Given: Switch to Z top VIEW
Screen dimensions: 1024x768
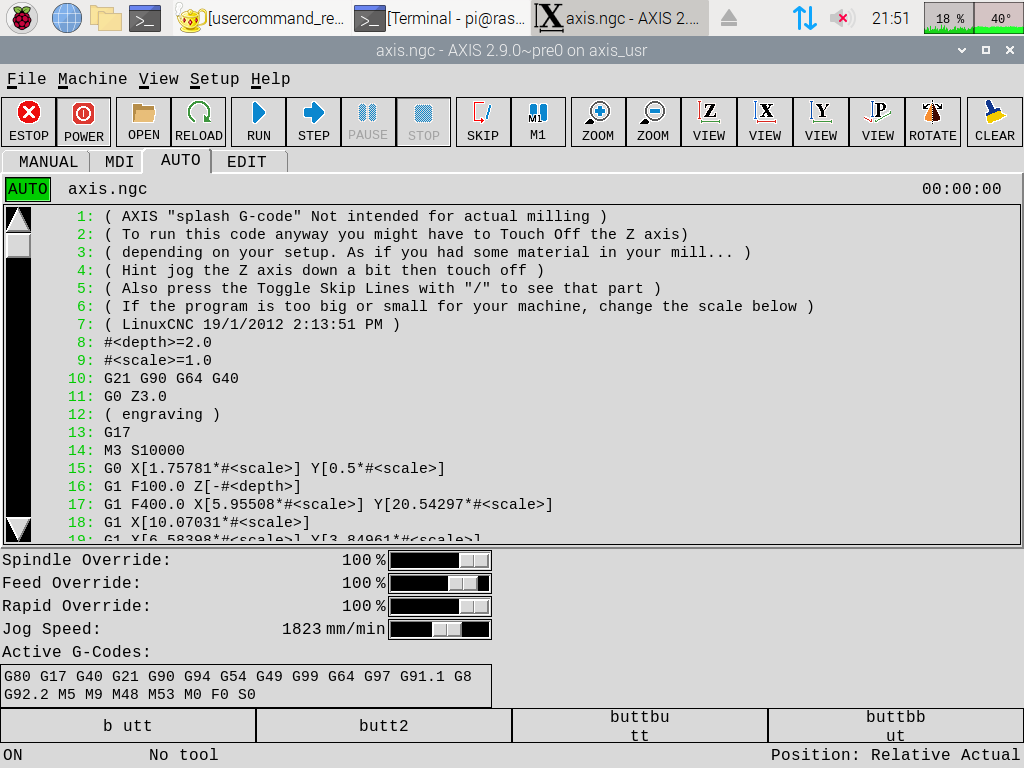Looking at the screenshot, I should pyautogui.click(x=709, y=122).
